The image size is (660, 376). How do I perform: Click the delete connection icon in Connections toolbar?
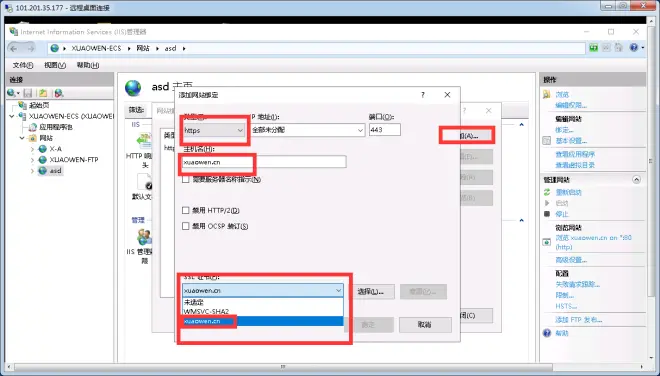point(59,93)
